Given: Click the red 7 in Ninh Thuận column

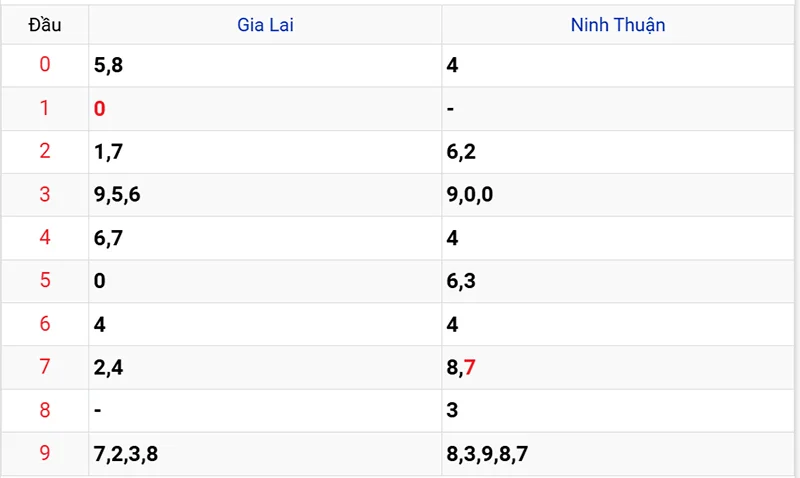Looking at the screenshot, I should (470, 367).
